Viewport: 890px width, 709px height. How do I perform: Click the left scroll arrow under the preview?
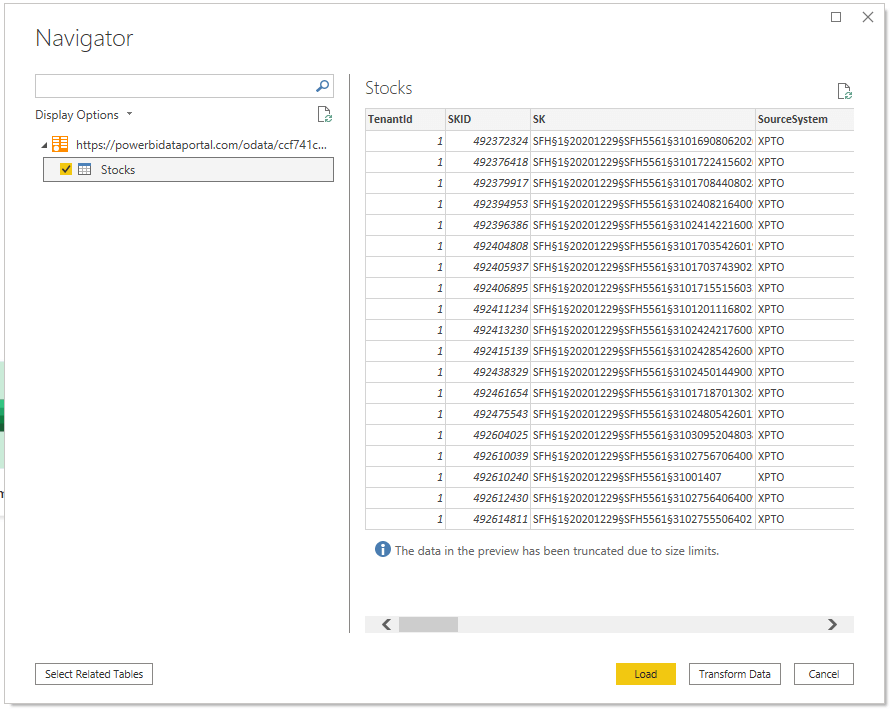[x=386, y=624]
